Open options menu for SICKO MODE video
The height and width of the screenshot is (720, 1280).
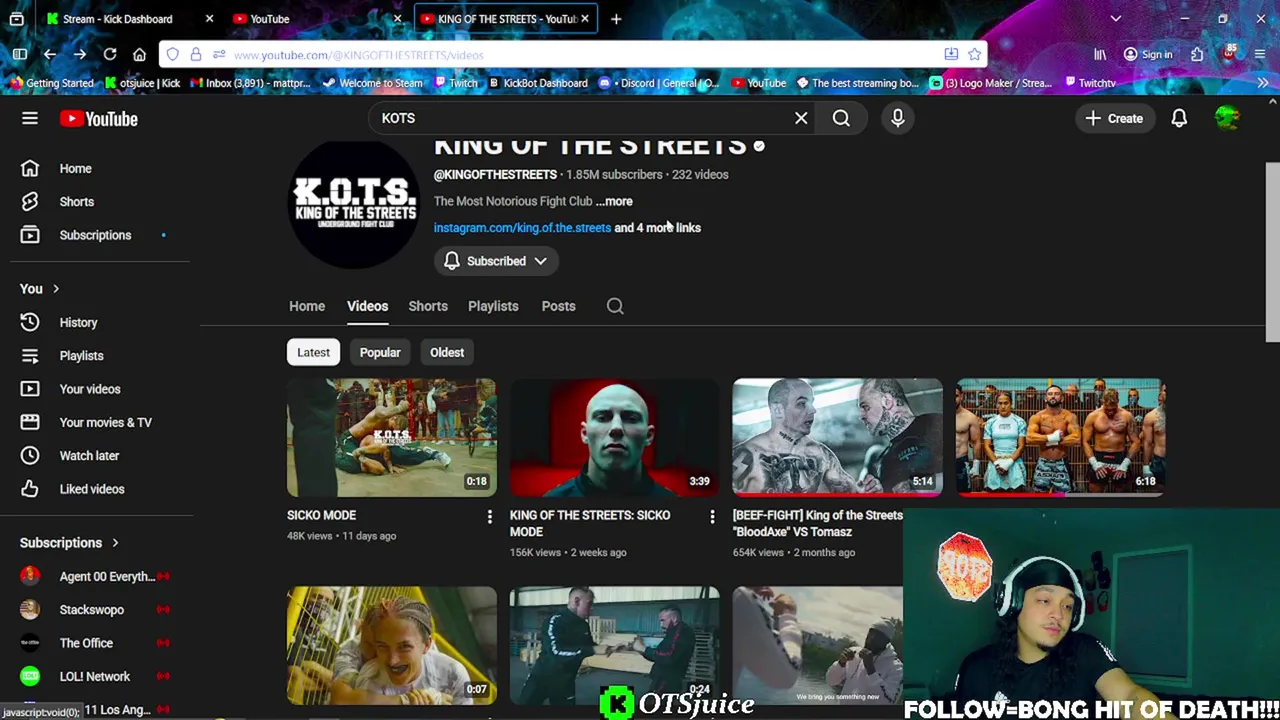489,516
